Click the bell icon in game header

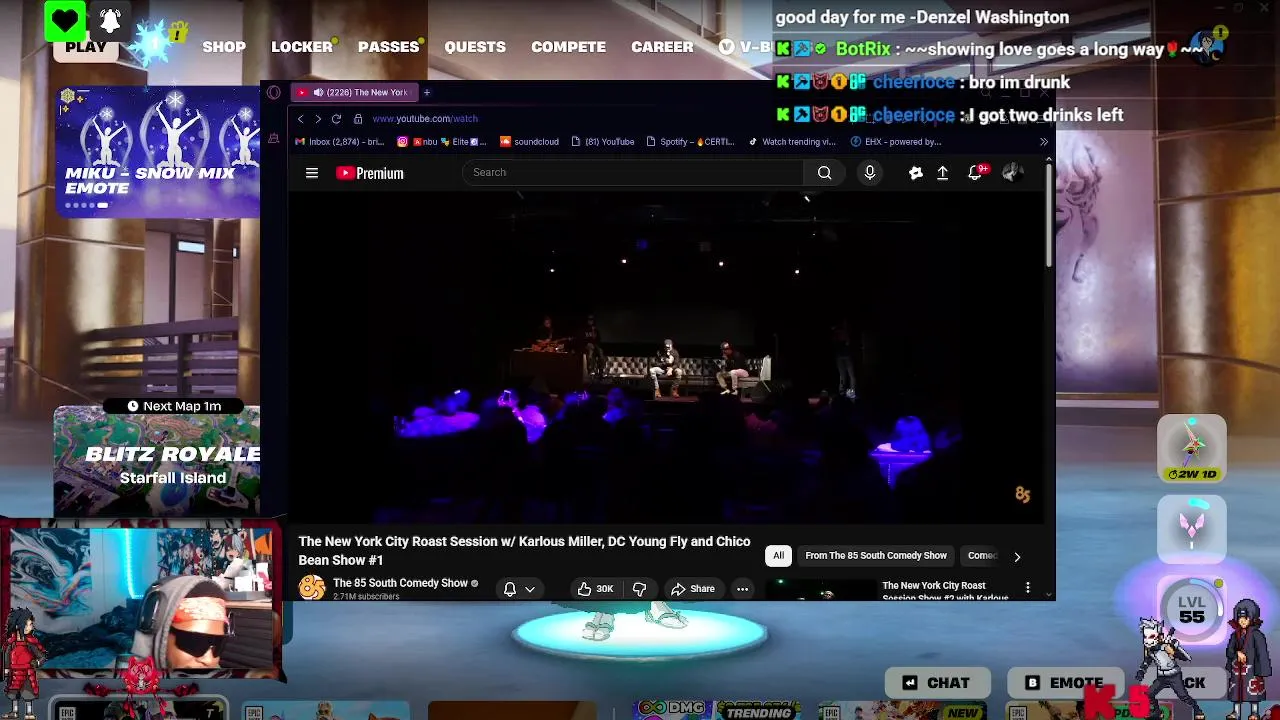(x=110, y=21)
